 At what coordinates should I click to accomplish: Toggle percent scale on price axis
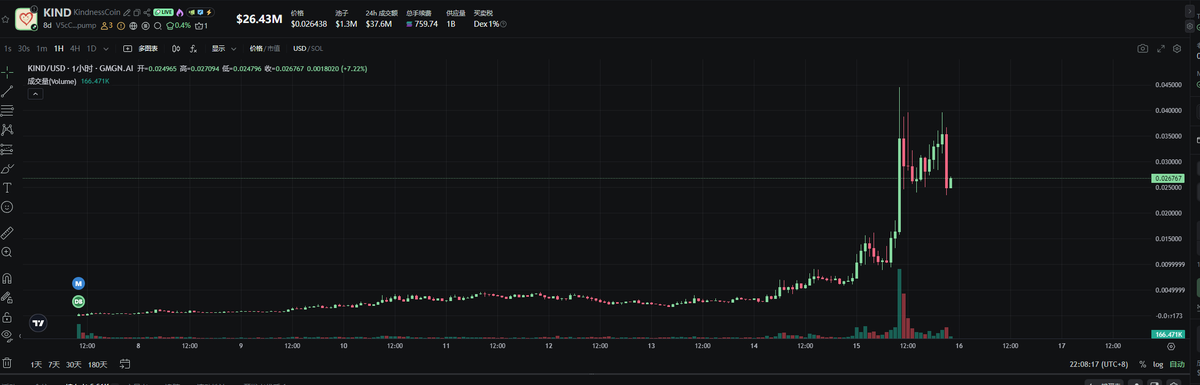tap(1142, 364)
